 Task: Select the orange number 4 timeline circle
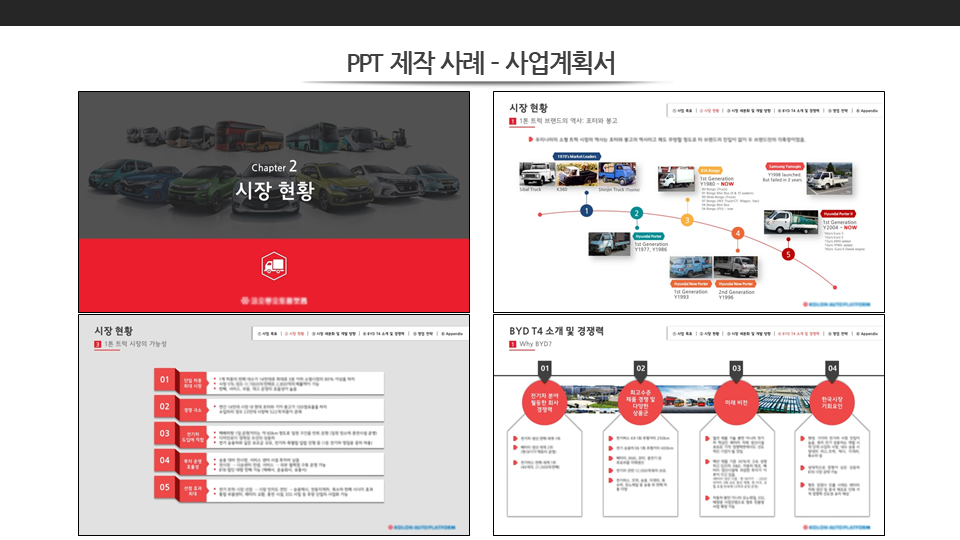[738, 233]
